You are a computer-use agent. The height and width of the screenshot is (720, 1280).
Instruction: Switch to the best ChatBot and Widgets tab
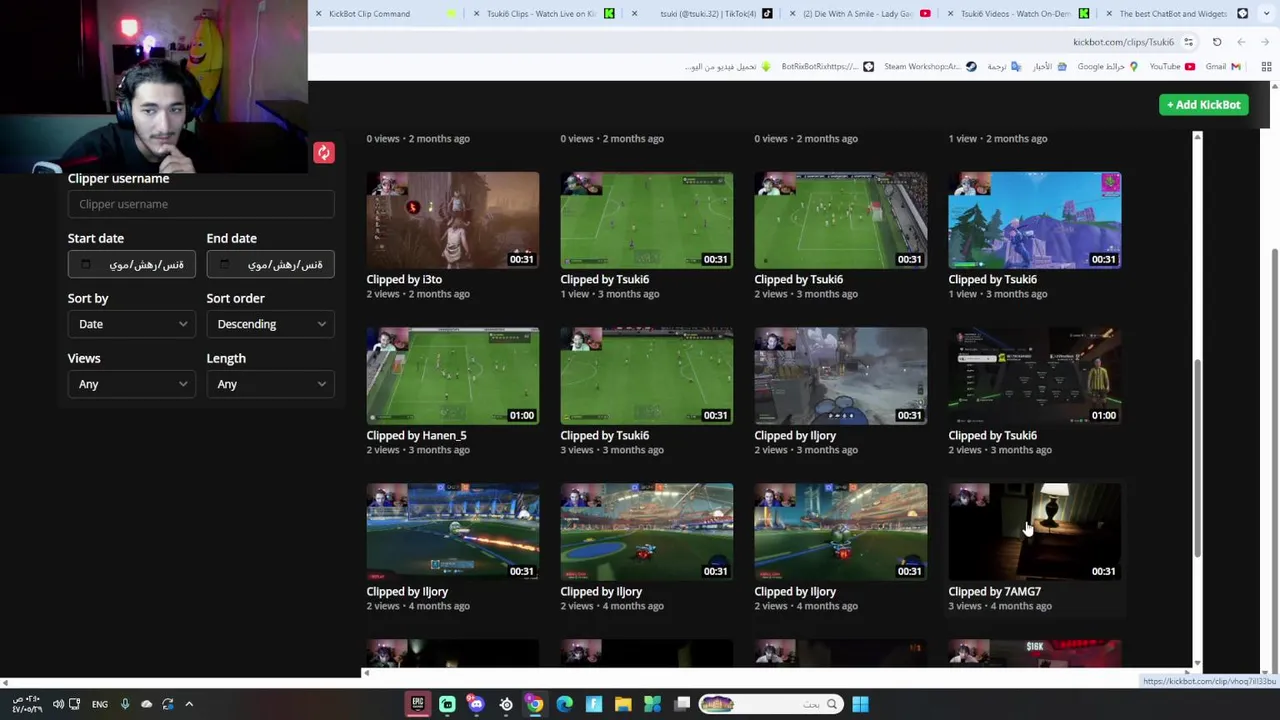pyautogui.click(x=1177, y=14)
